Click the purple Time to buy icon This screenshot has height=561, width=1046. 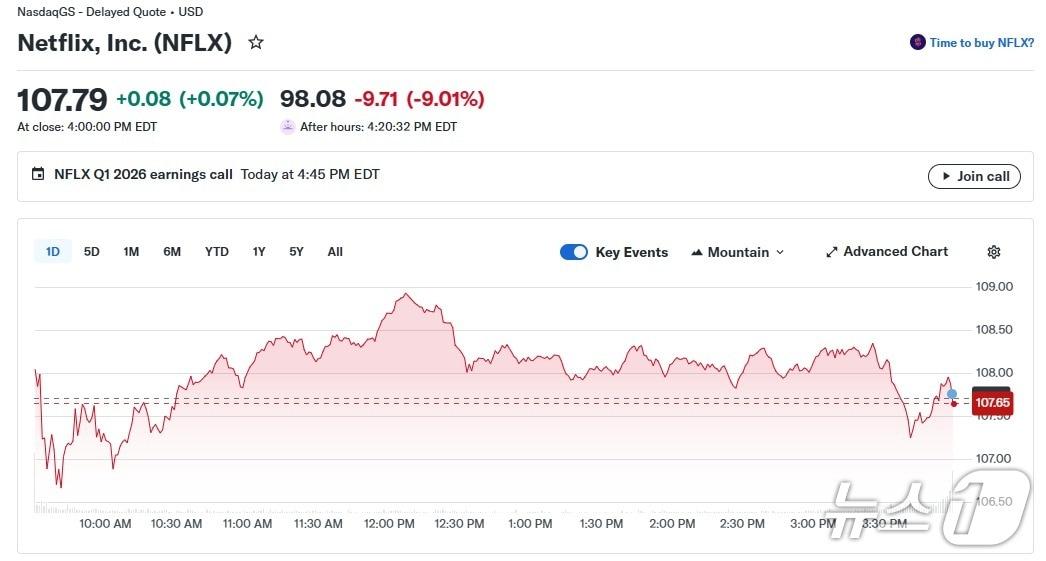(x=917, y=43)
